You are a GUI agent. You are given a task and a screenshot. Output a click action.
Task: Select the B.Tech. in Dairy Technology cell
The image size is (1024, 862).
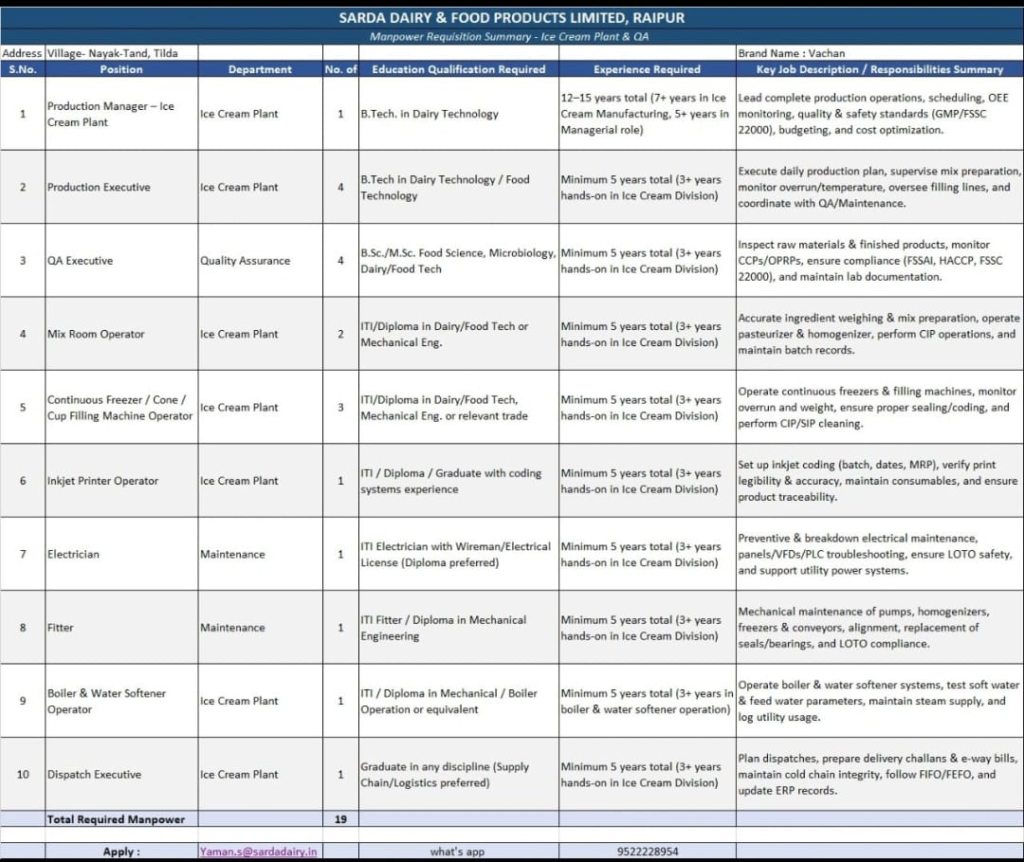tap(458, 114)
